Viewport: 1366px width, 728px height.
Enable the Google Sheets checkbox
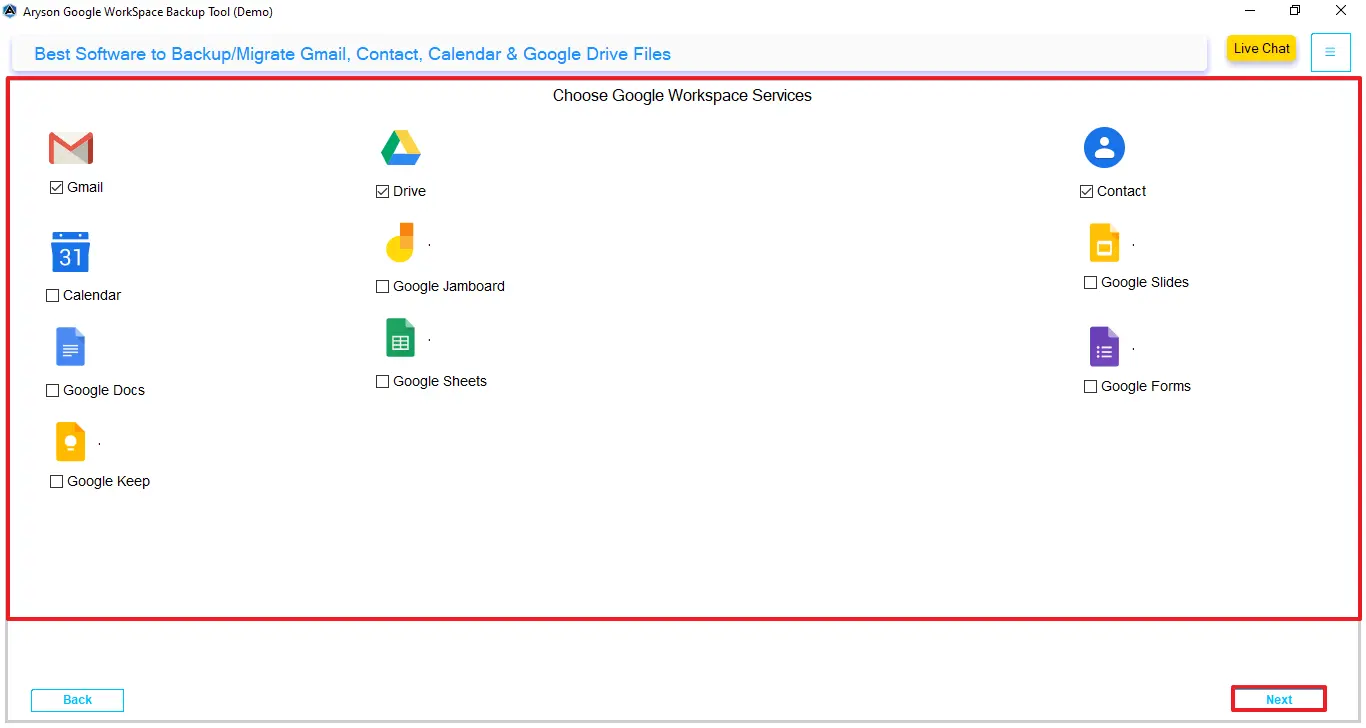pyautogui.click(x=381, y=381)
